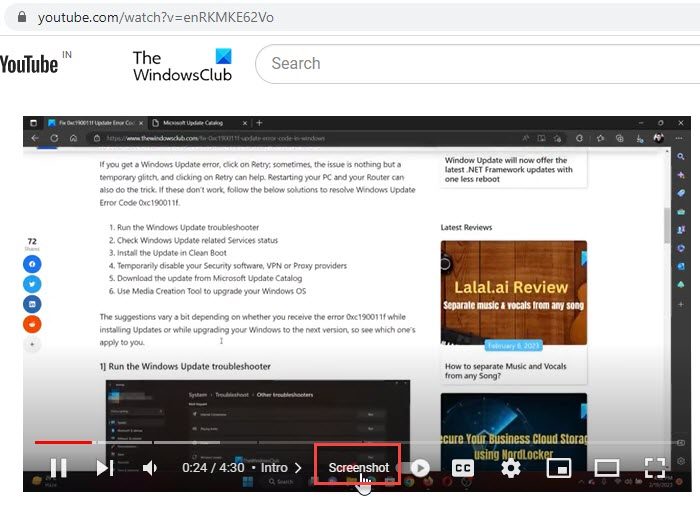700x507 pixels.
Task: Click Edge refresh icon in the video
Action: point(54,138)
